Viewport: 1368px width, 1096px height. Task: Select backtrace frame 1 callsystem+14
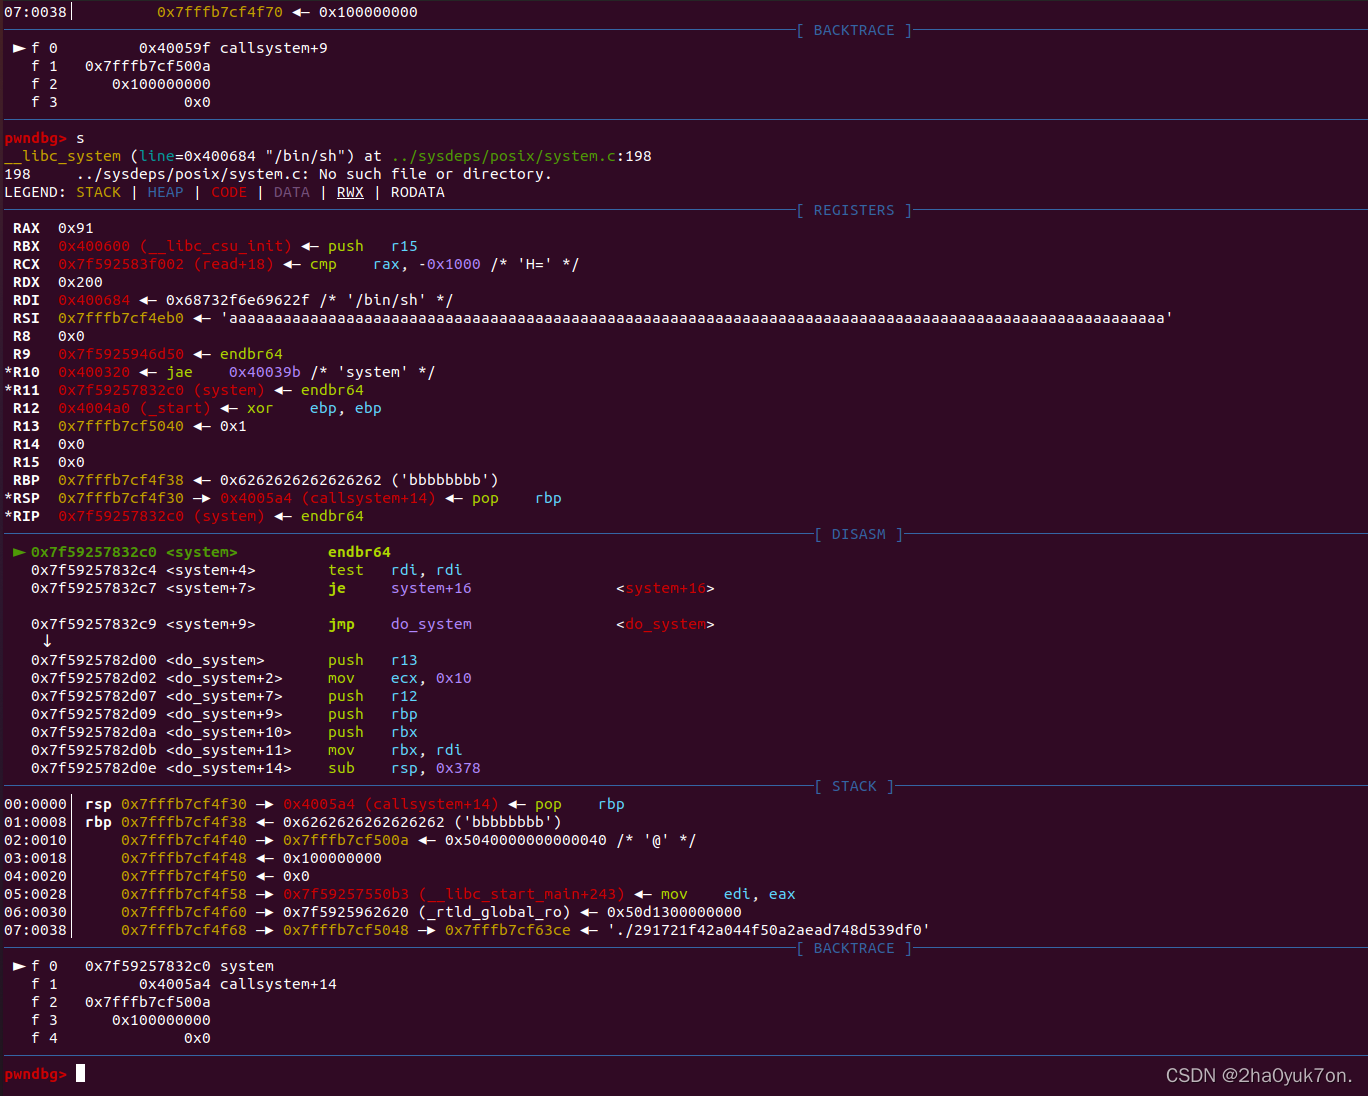point(184,984)
